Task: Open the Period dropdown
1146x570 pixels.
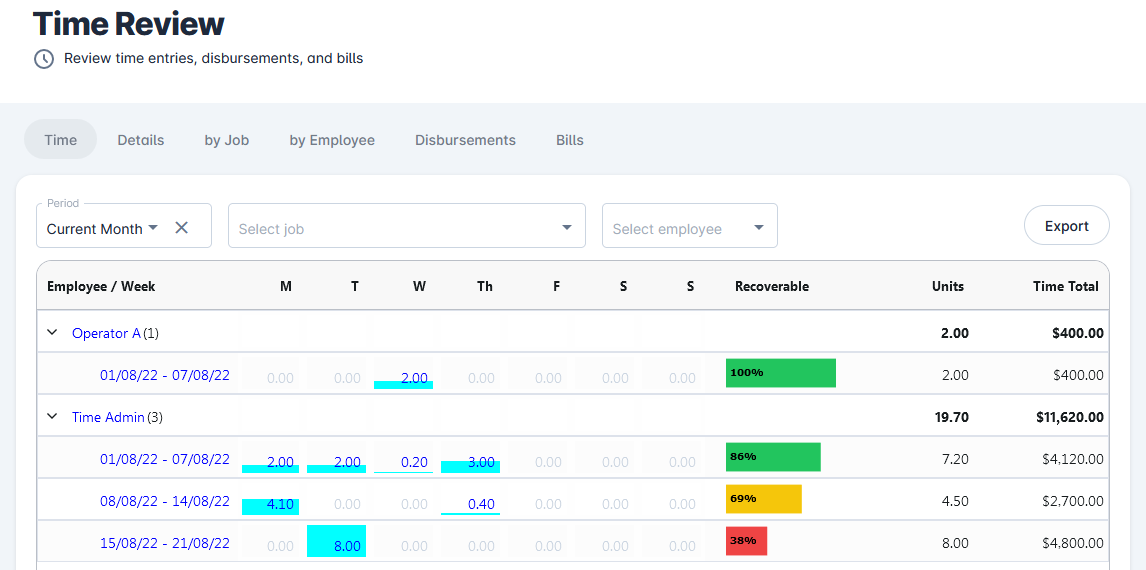Action: click(102, 228)
